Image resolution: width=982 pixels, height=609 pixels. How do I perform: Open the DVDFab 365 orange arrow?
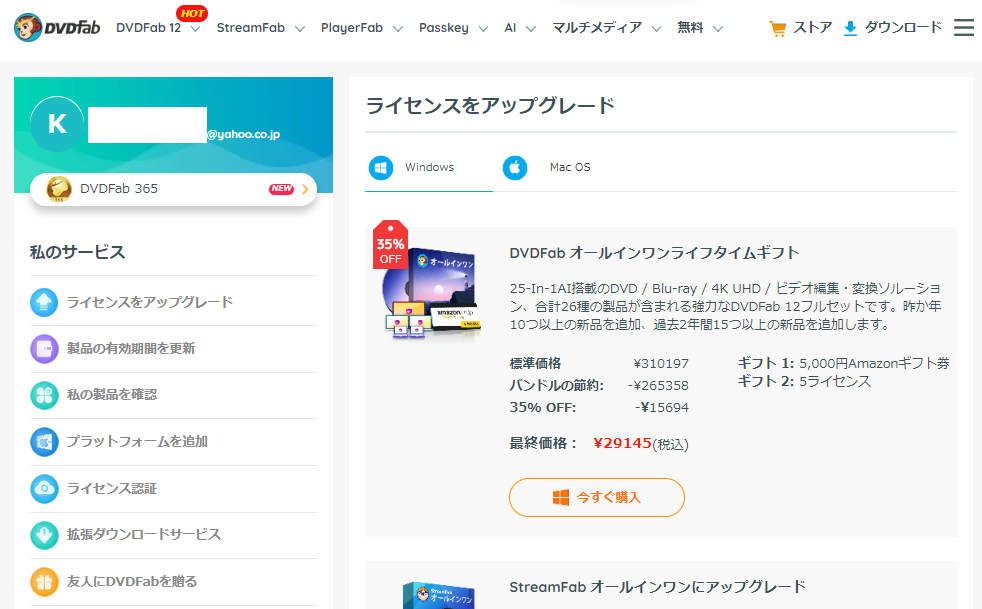[305, 189]
